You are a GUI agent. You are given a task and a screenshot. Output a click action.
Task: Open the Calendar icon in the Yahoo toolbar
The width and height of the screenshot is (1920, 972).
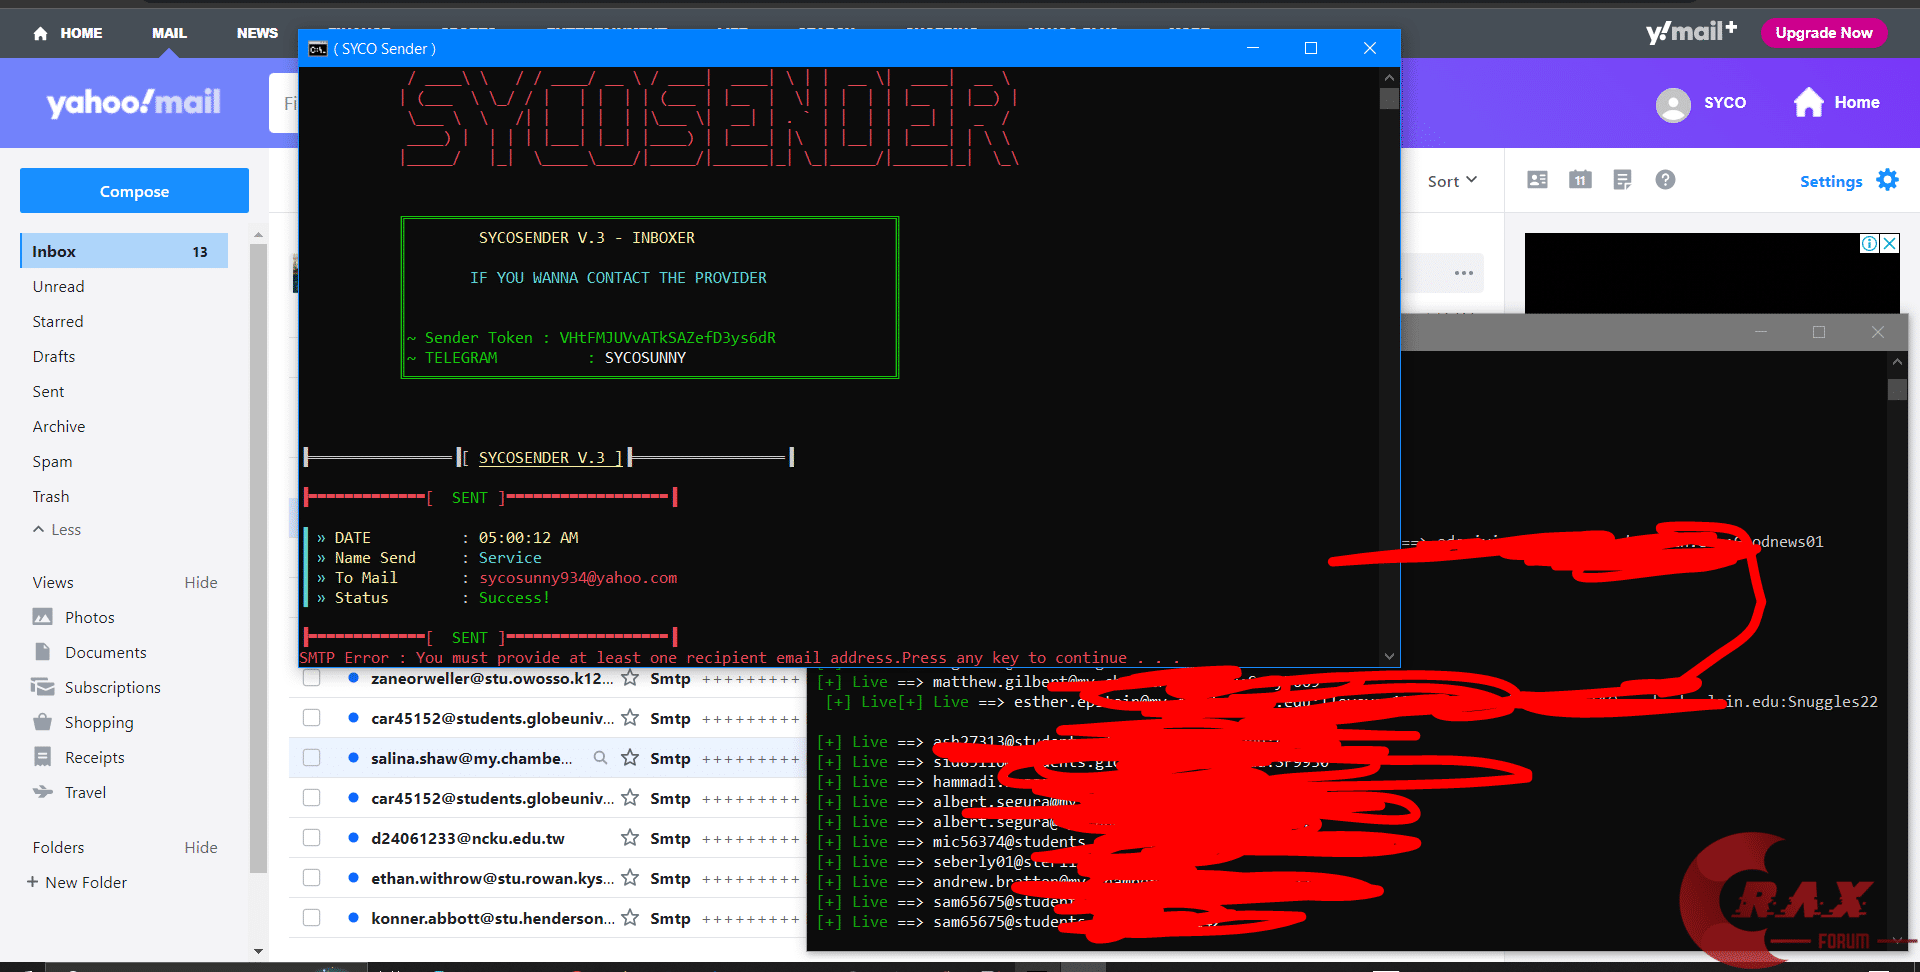[x=1580, y=180]
